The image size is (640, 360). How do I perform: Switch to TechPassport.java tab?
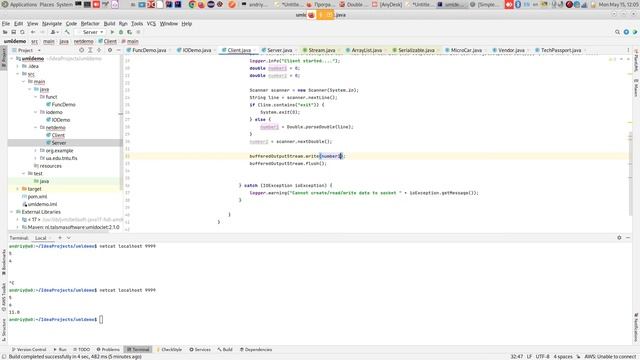pos(560,50)
